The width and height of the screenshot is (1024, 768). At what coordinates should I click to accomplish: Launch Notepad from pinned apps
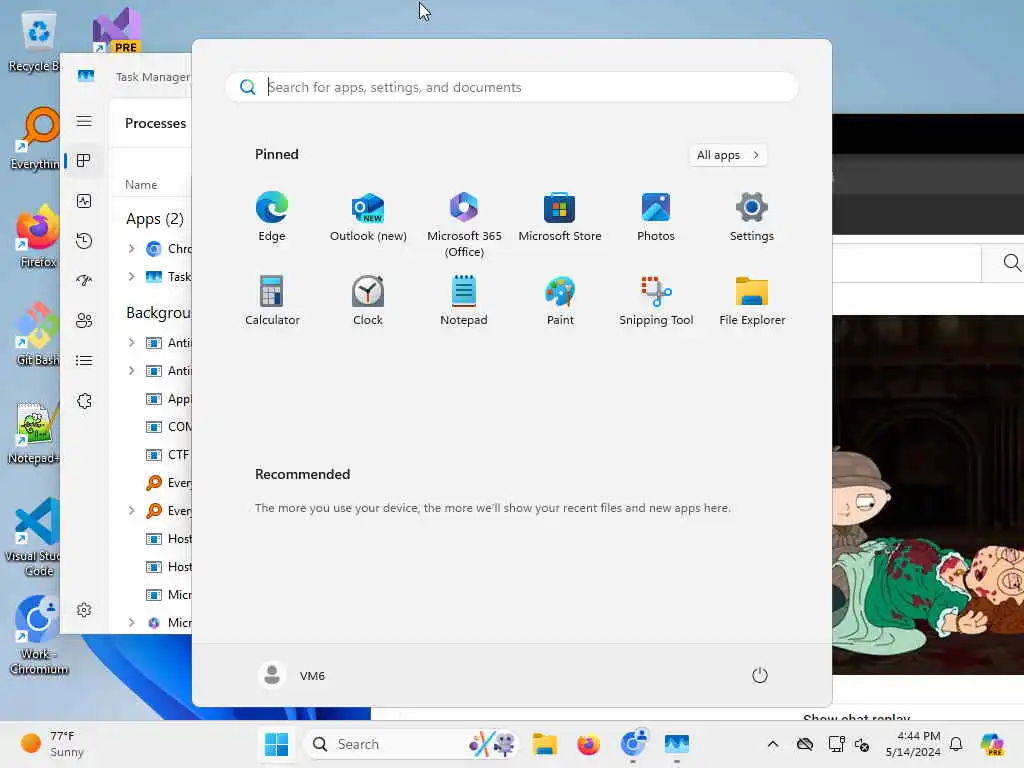pyautogui.click(x=464, y=300)
